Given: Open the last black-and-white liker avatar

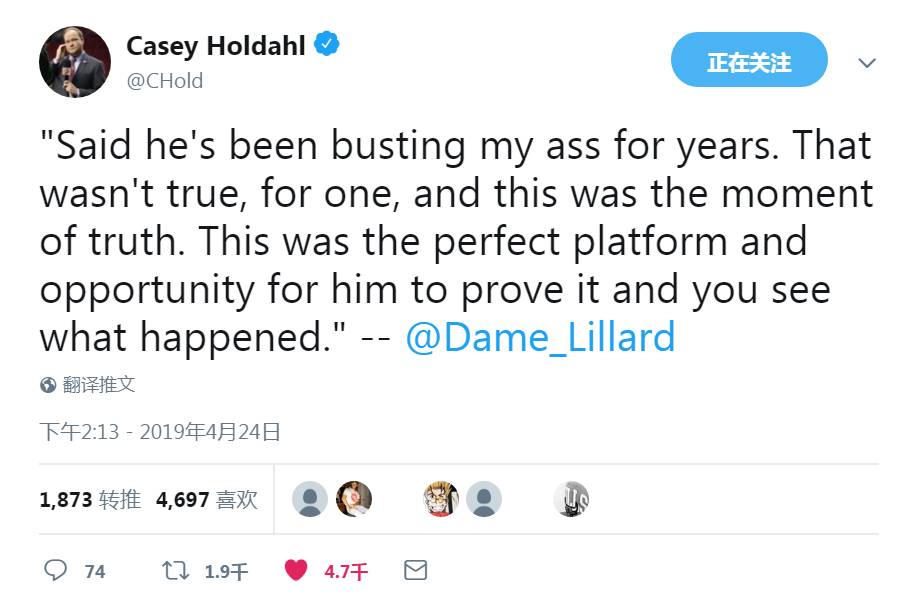Looking at the screenshot, I should point(571,499).
